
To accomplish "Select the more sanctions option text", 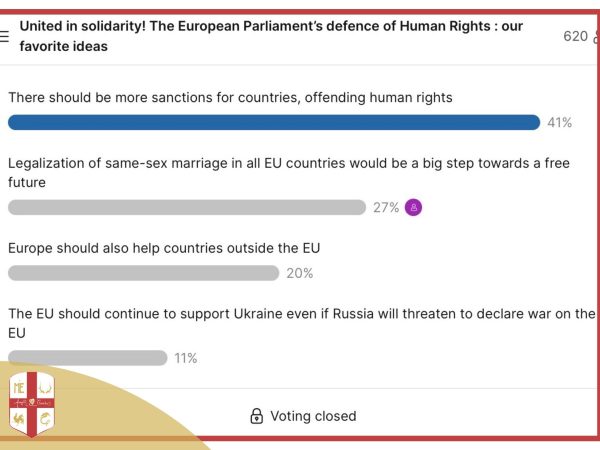I will [230, 98].
